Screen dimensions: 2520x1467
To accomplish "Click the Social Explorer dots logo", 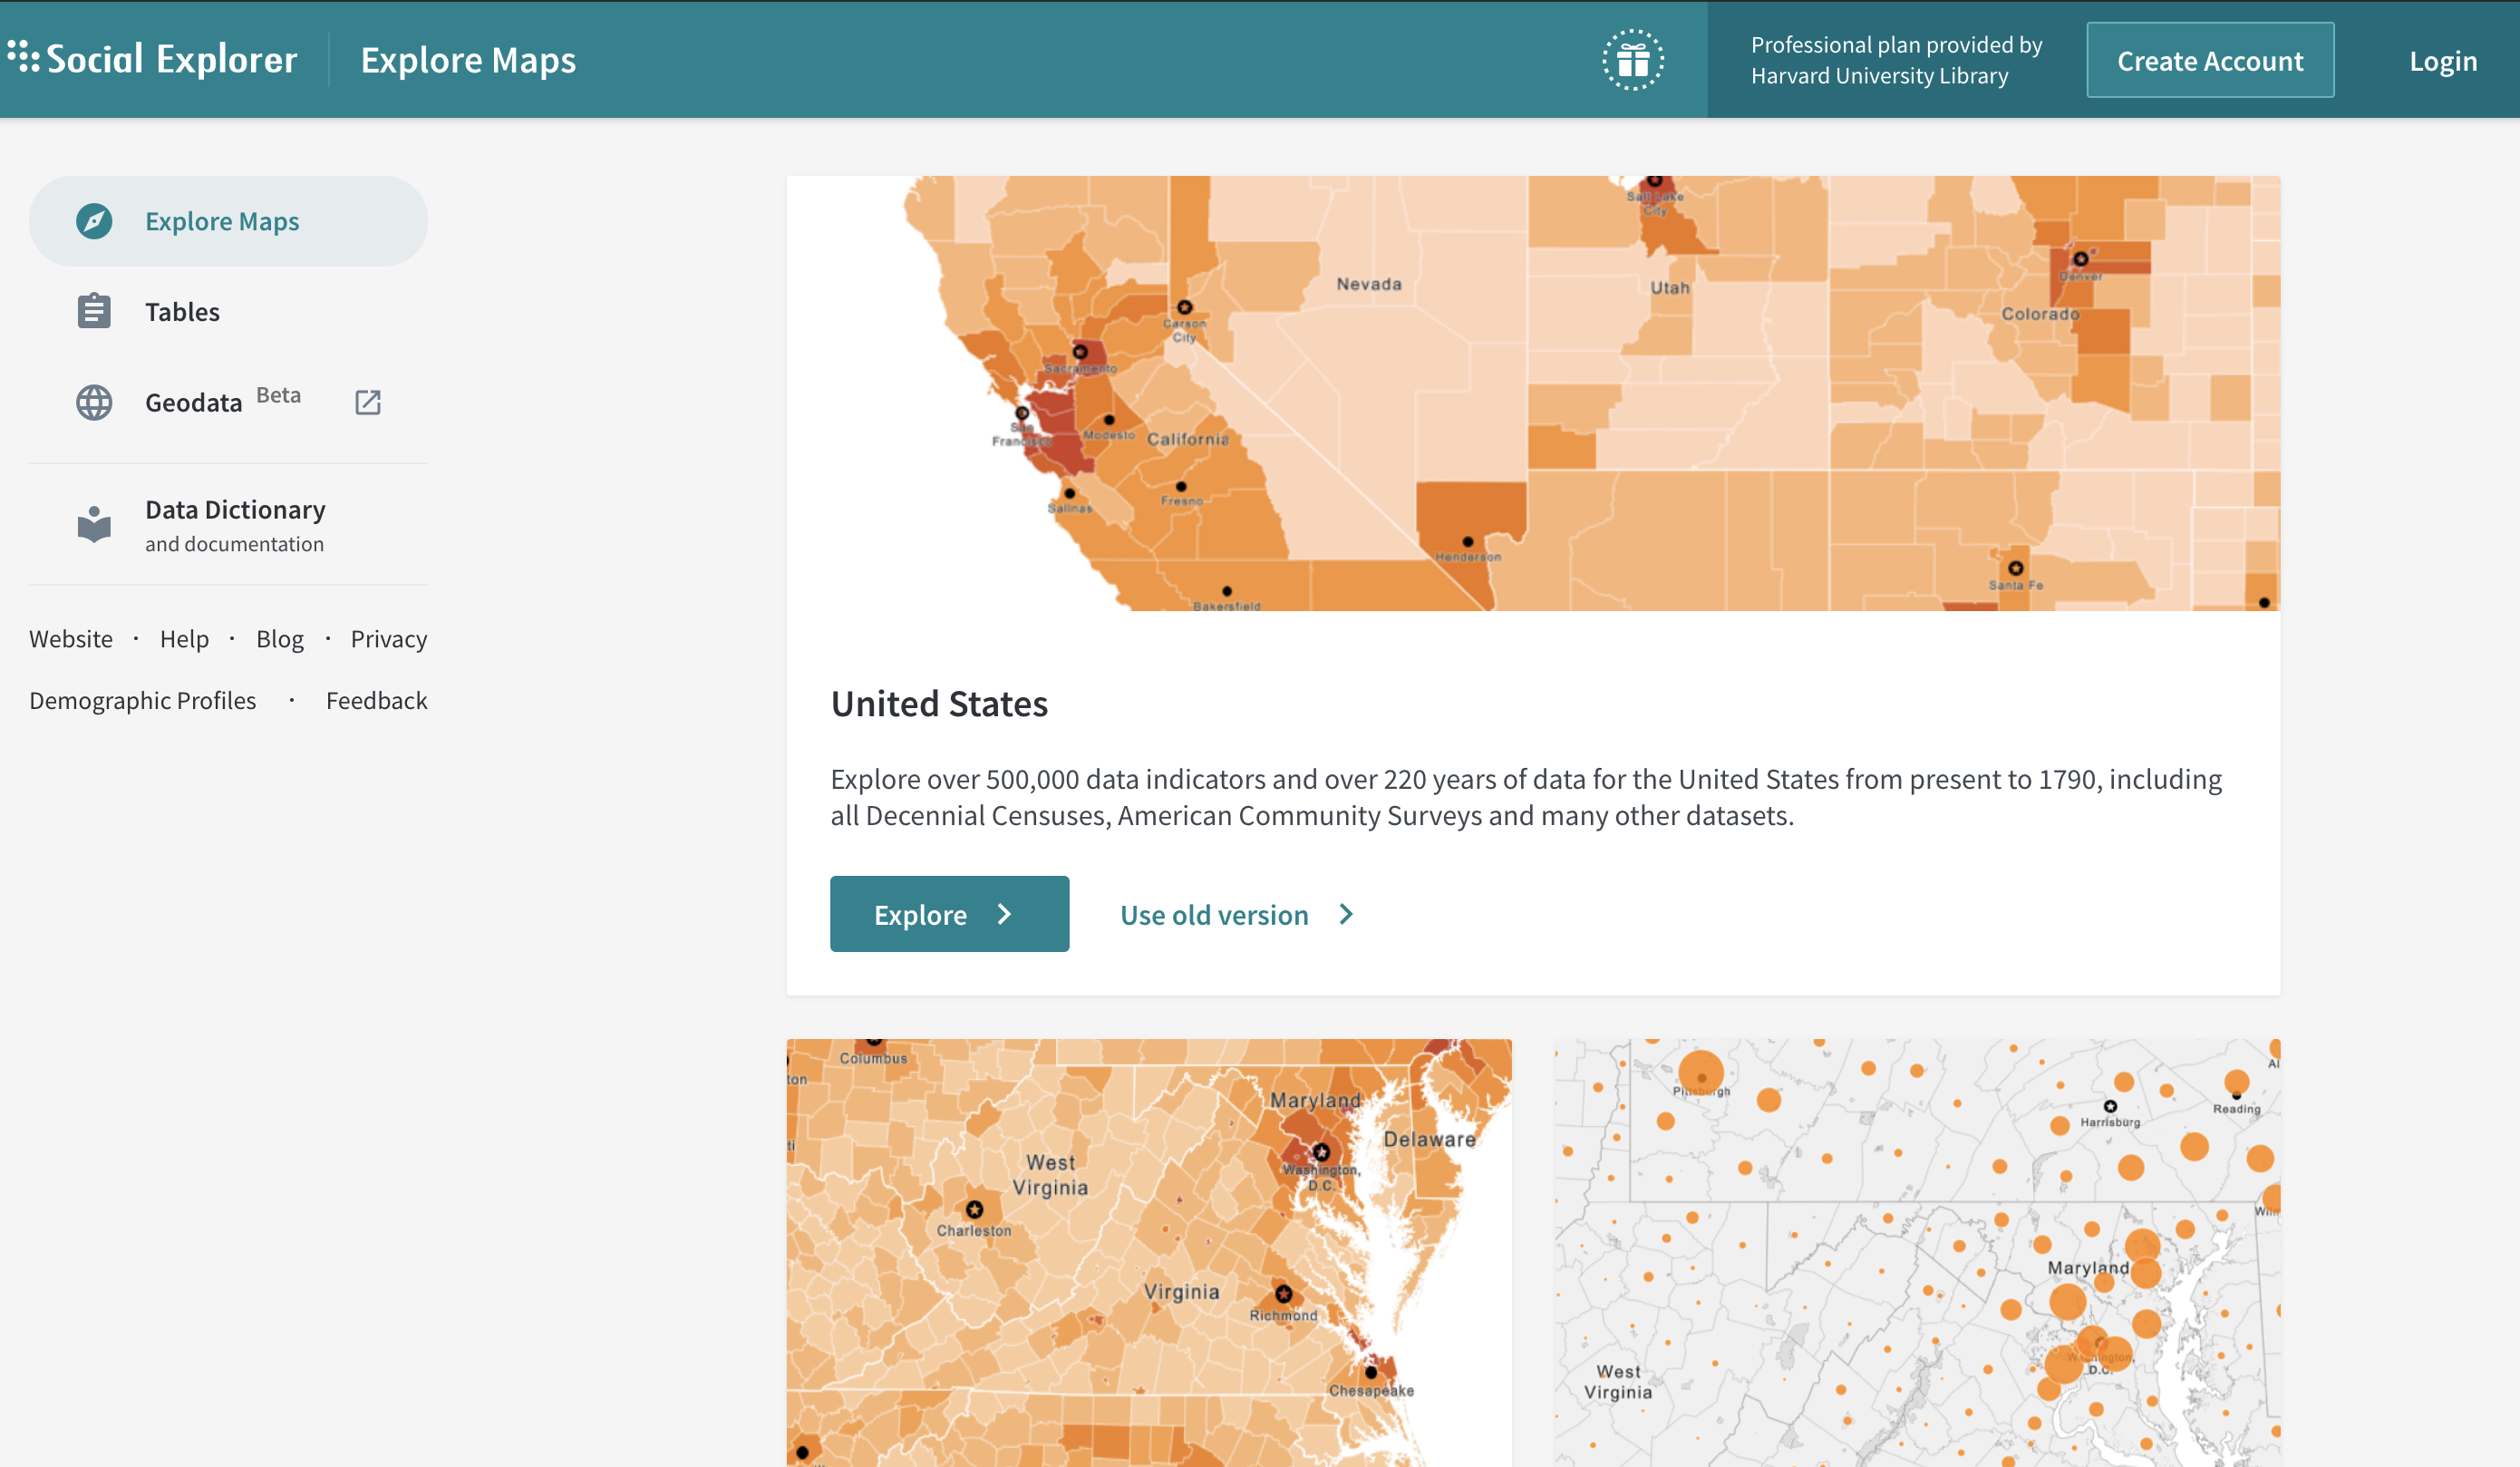I will coord(24,57).
